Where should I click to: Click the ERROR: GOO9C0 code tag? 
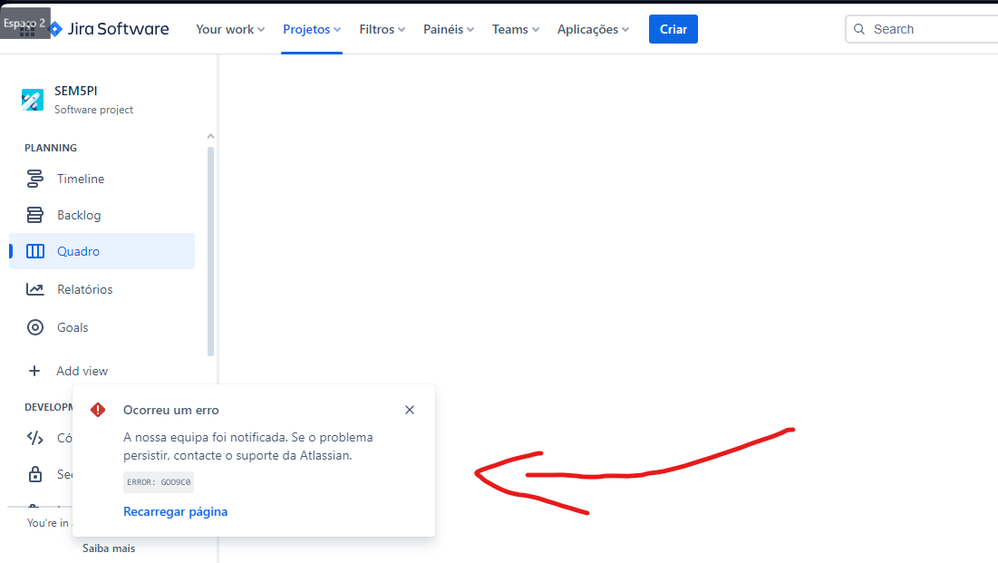pyautogui.click(x=158, y=482)
